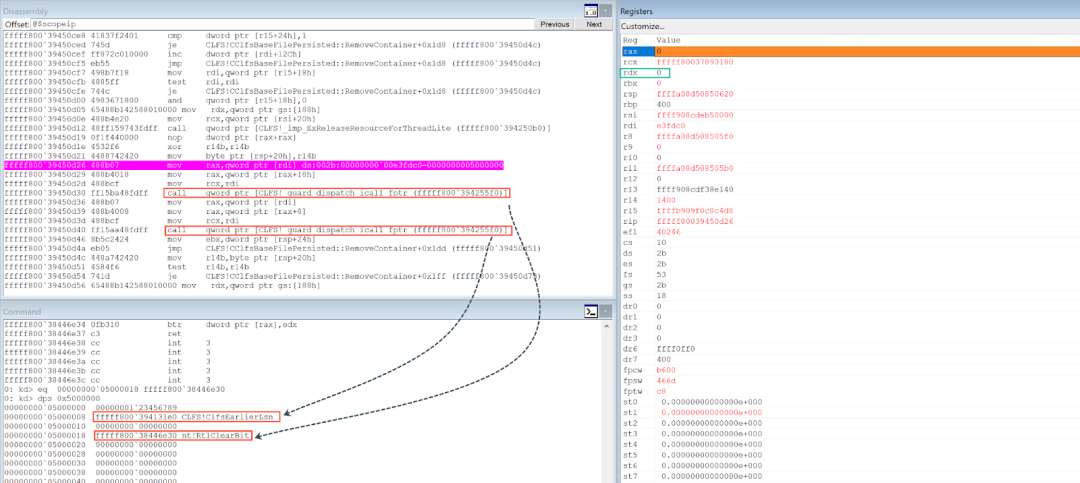Click the Command window terminal icon
This screenshot has width=1080, height=483.
pos(590,312)
